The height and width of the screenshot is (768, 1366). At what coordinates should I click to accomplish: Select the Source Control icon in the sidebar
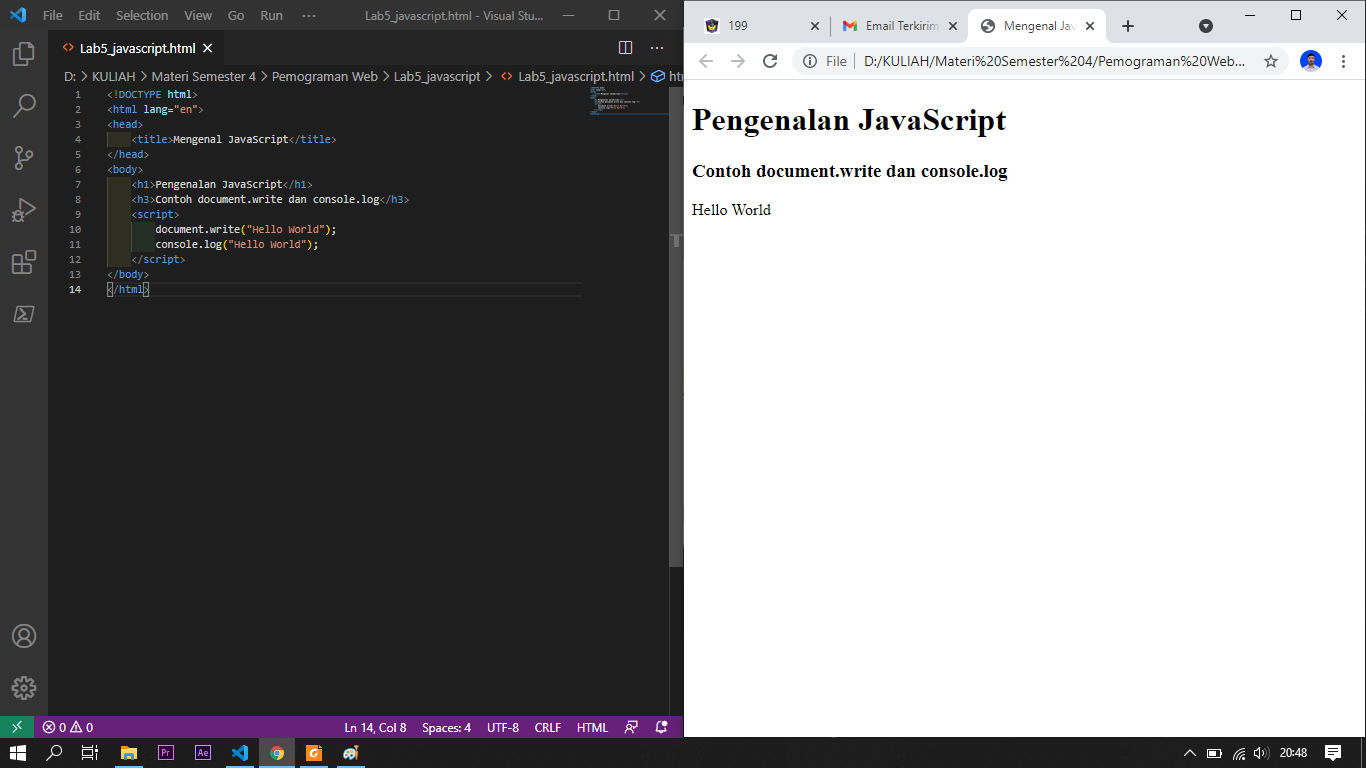[x=23, y=158]
